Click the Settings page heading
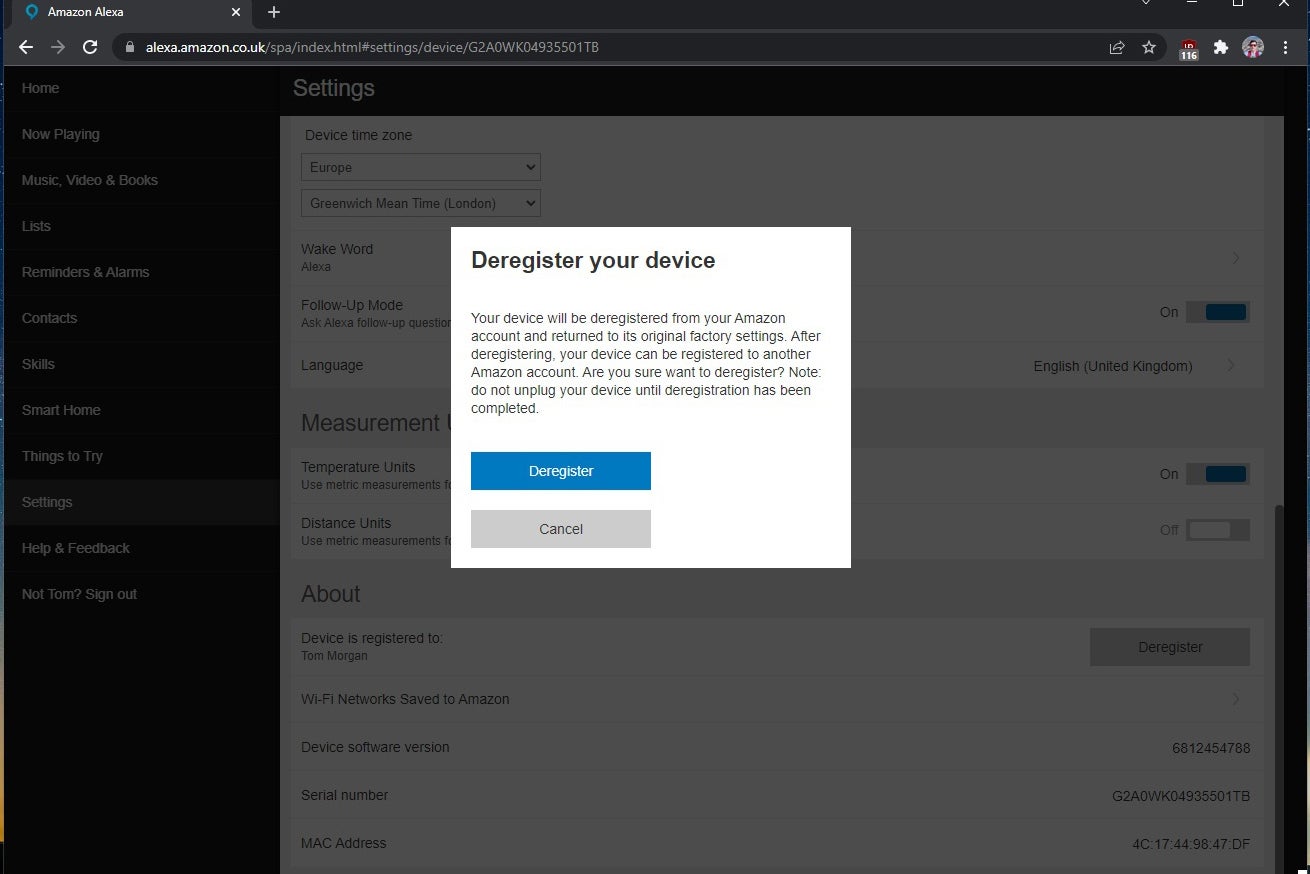The height and width of the screenshot is (874, 1310). pyautogui.click(x=334, y=88)
